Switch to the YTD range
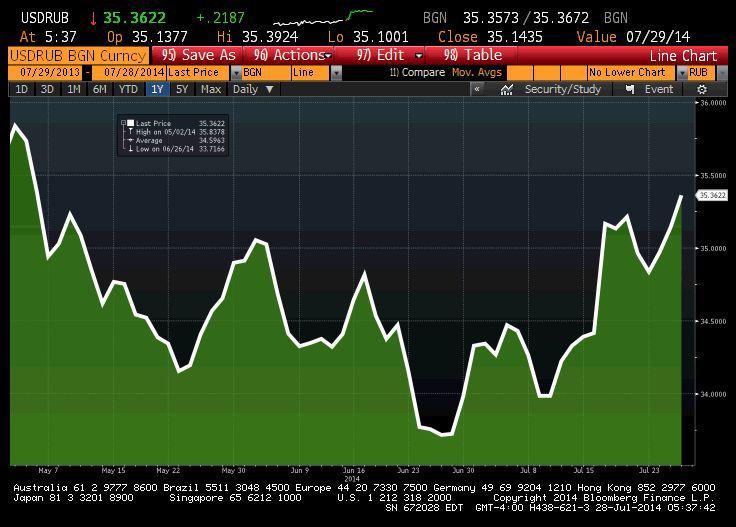 (128, 89)
